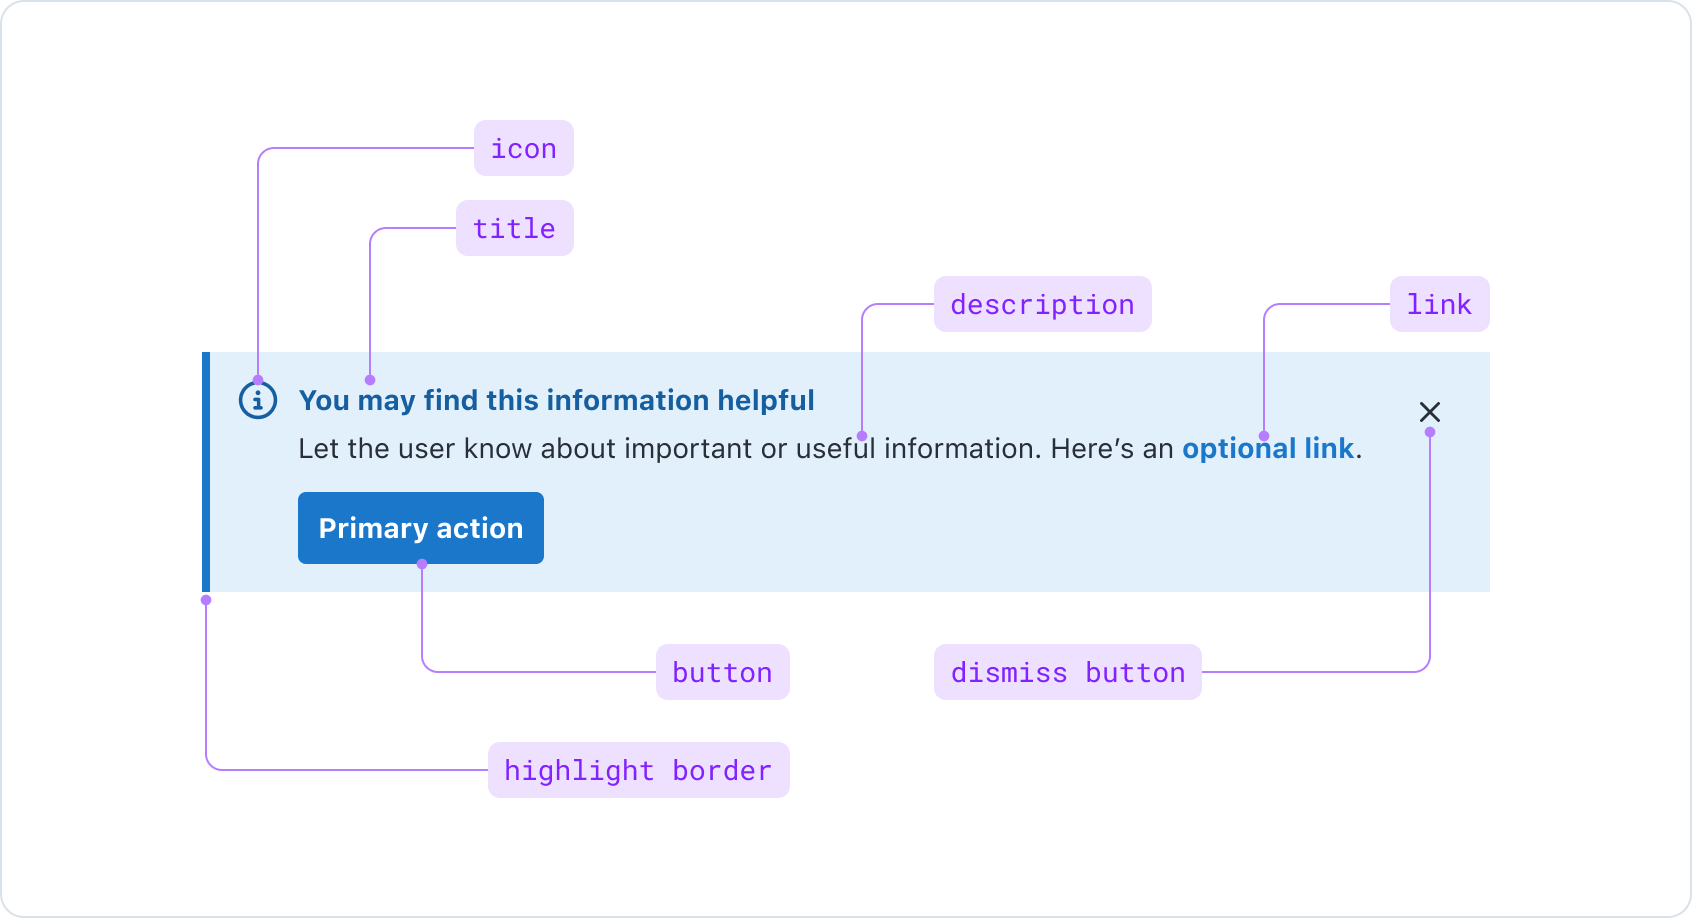Screen dimensions: 1692x918
Task: Click the "dismiss button" annotation label
Action: click(x=1067, y=673)
